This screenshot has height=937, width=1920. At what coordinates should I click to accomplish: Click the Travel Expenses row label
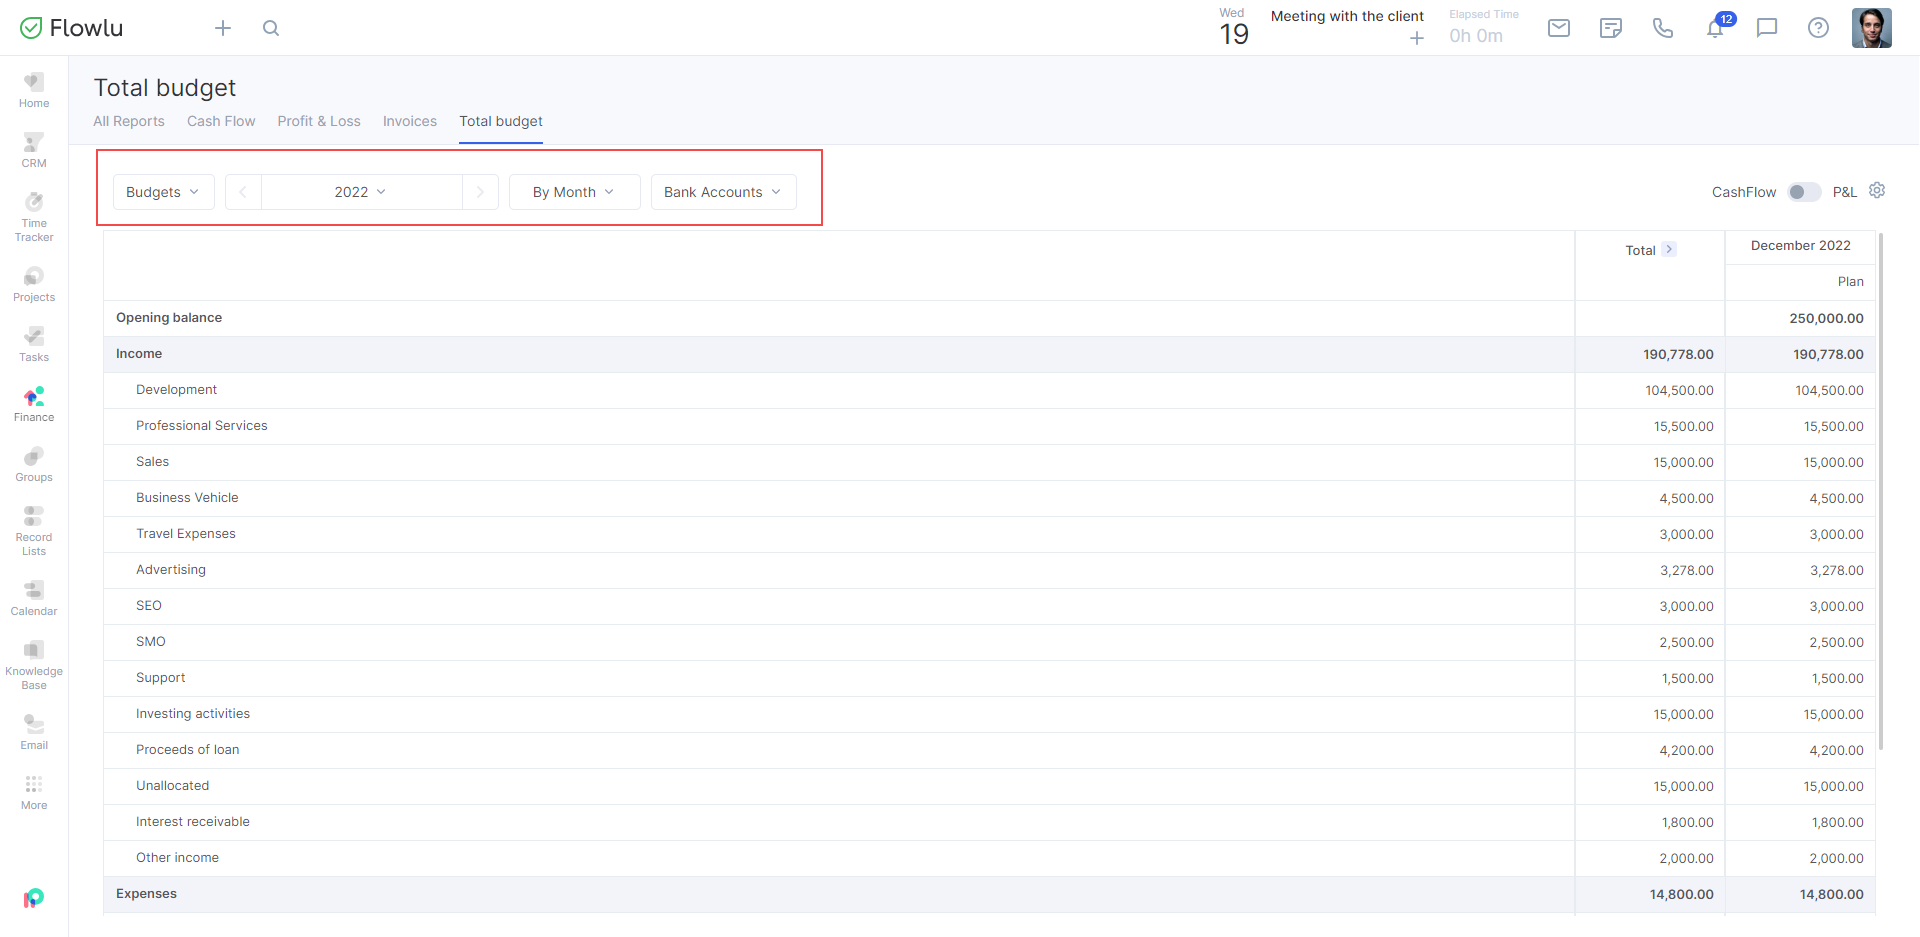(x=186, y=534)
